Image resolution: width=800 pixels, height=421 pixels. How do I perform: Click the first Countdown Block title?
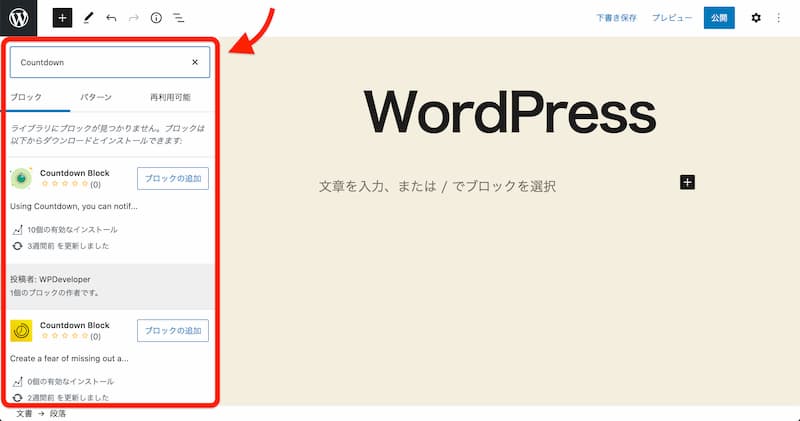coord(74,173)
